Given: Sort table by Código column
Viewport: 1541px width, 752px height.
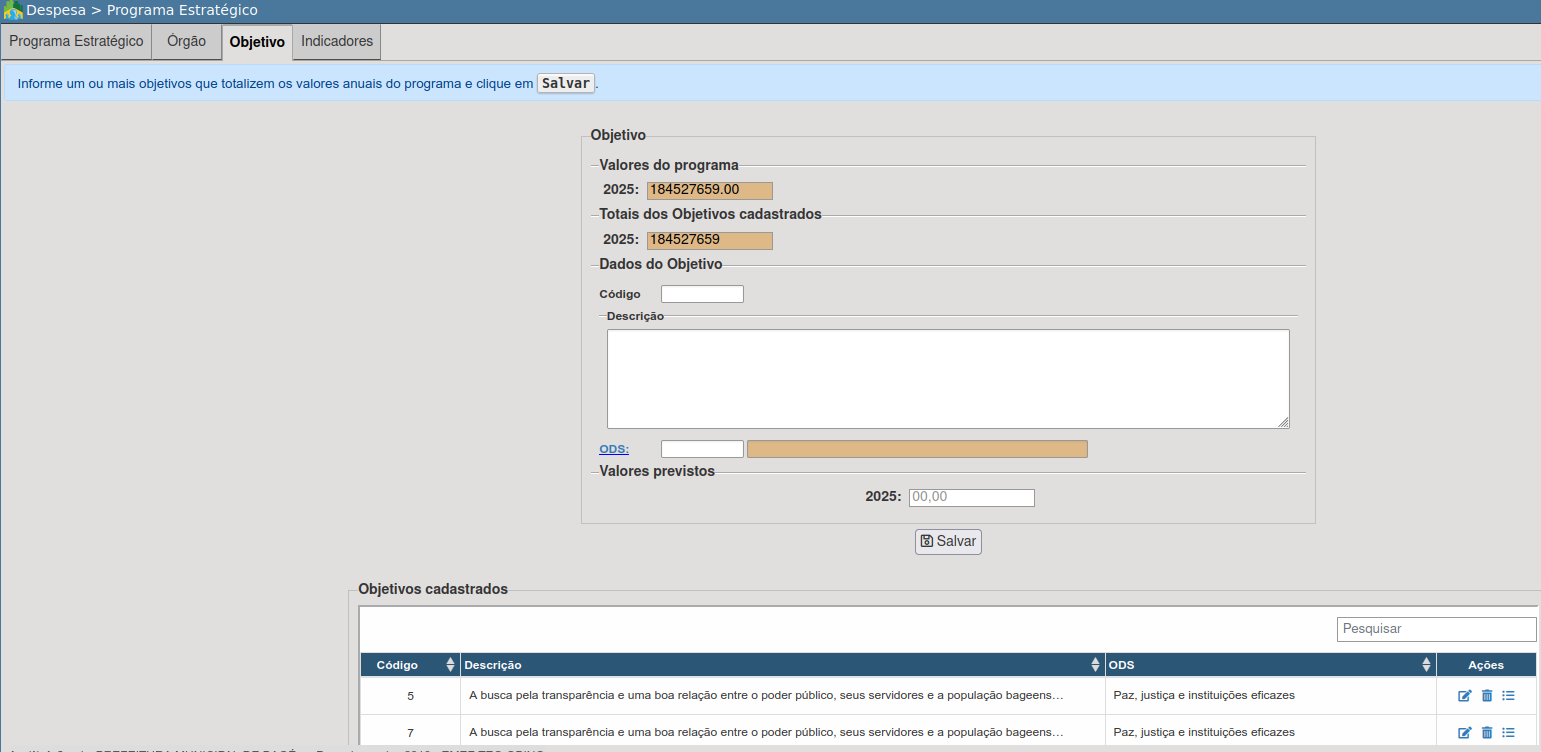Looking at the screenshot, I should [450, 665].
